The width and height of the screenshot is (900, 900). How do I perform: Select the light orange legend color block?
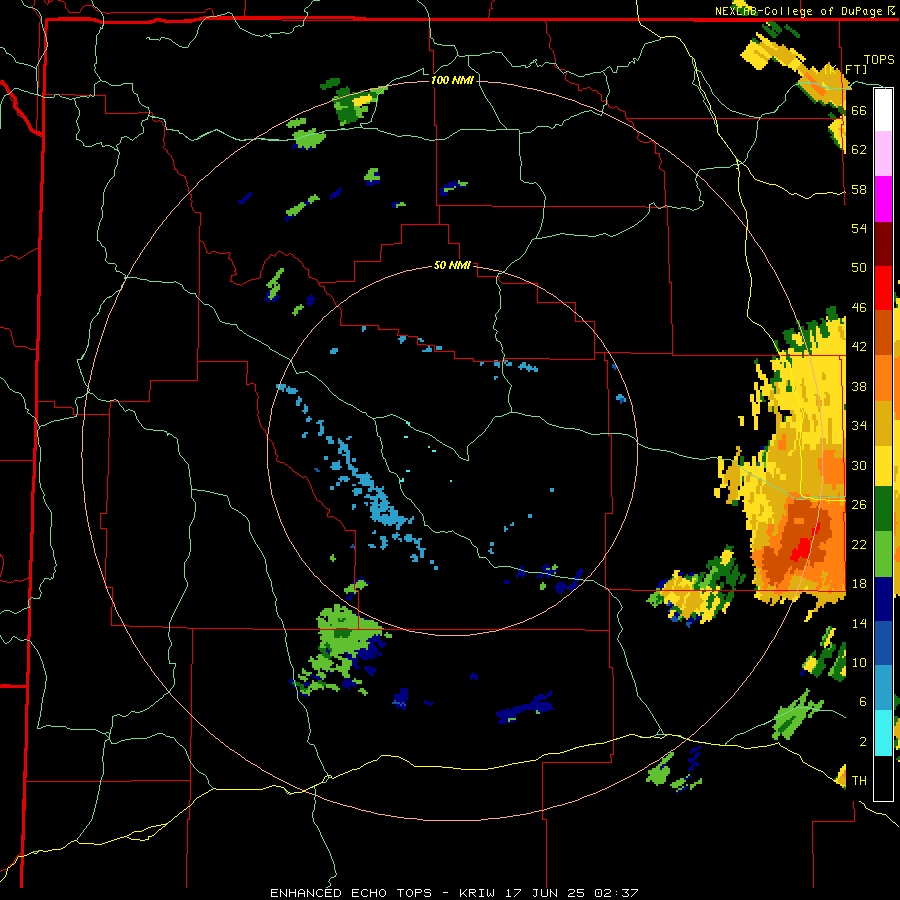point(883,378)
